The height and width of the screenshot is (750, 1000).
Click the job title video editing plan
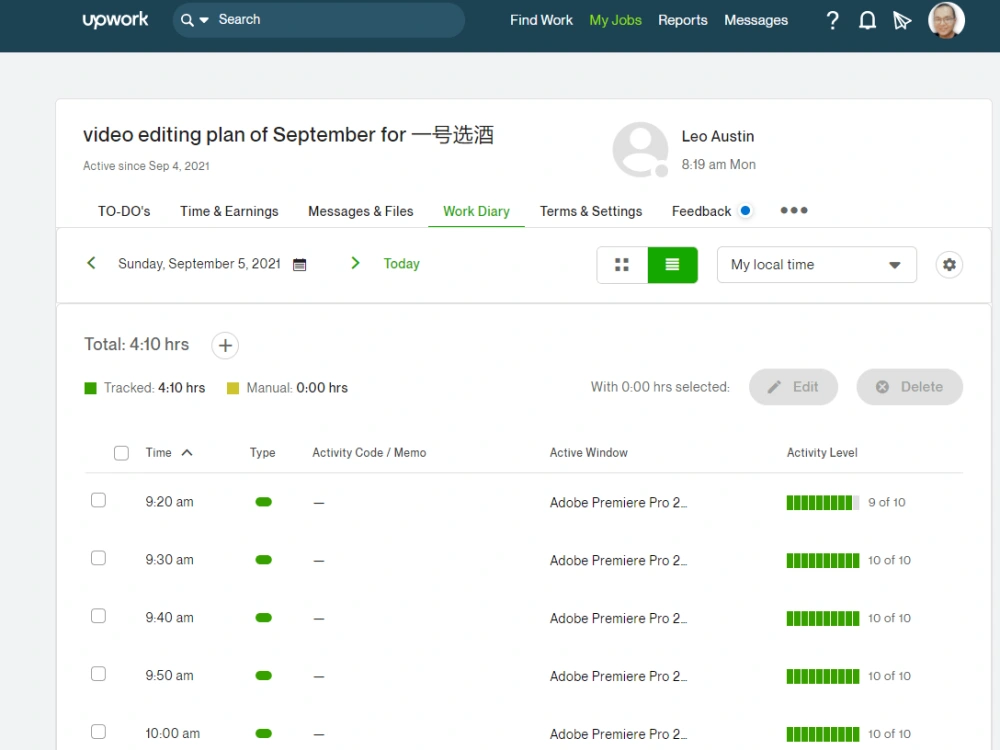tap(288, 135)
